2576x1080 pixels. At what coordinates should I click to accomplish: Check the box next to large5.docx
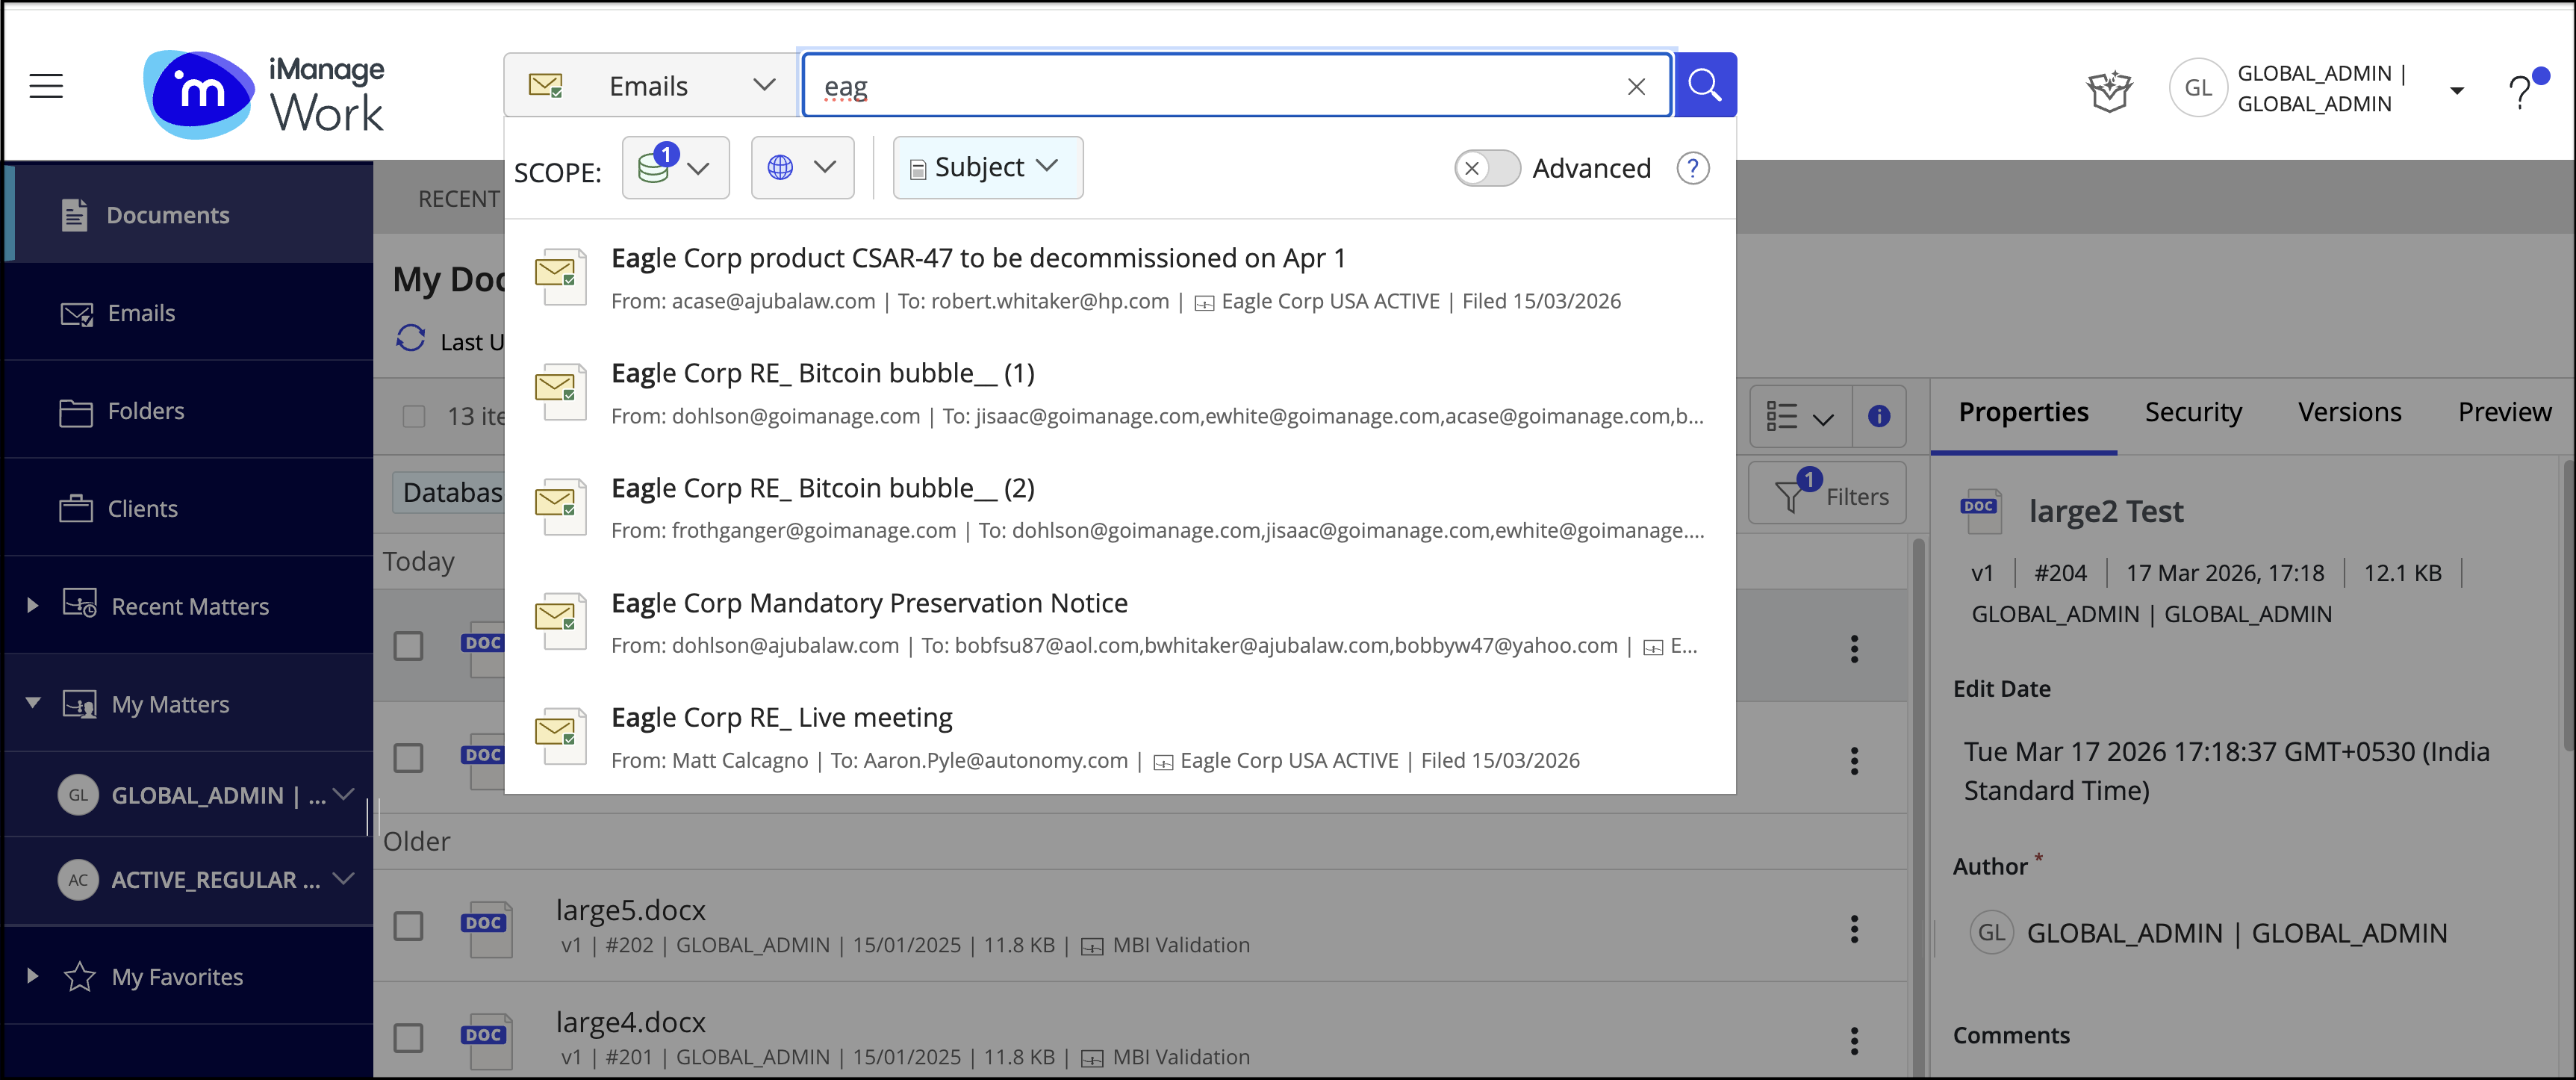[x=408, y=926]
